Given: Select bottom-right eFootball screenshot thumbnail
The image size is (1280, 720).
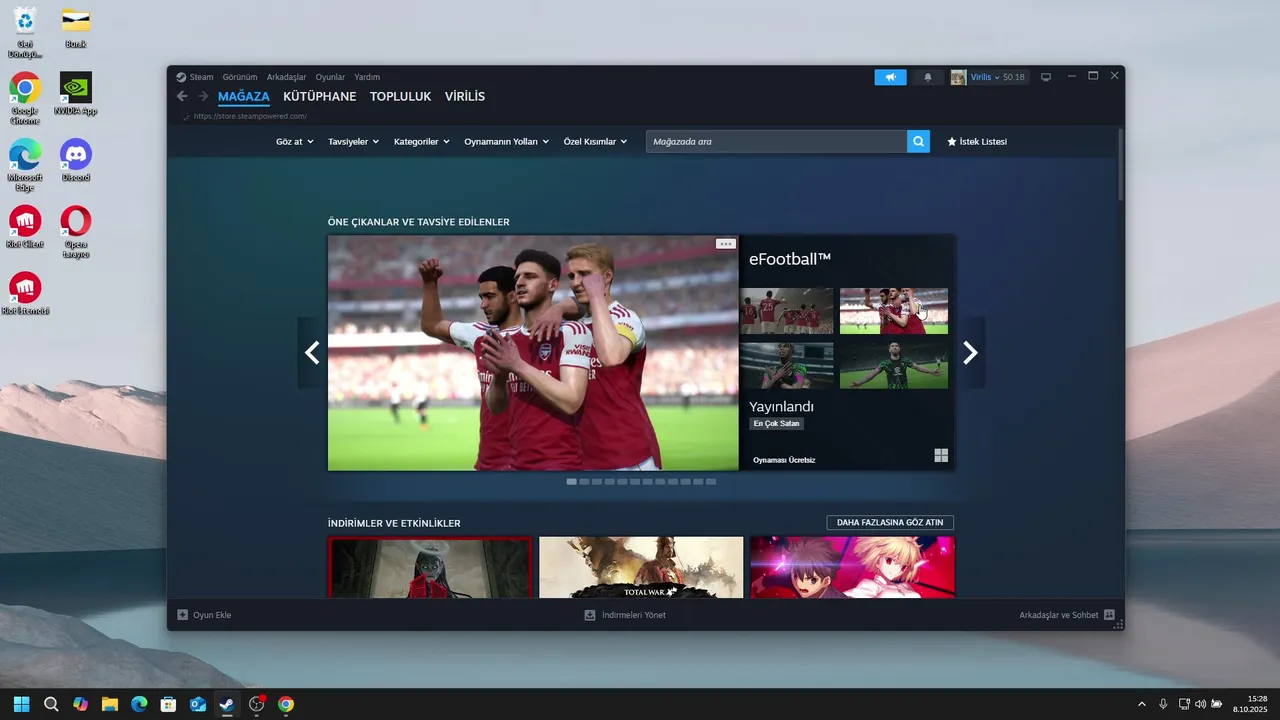Looking at the screenshot, I should pos(894,366).
